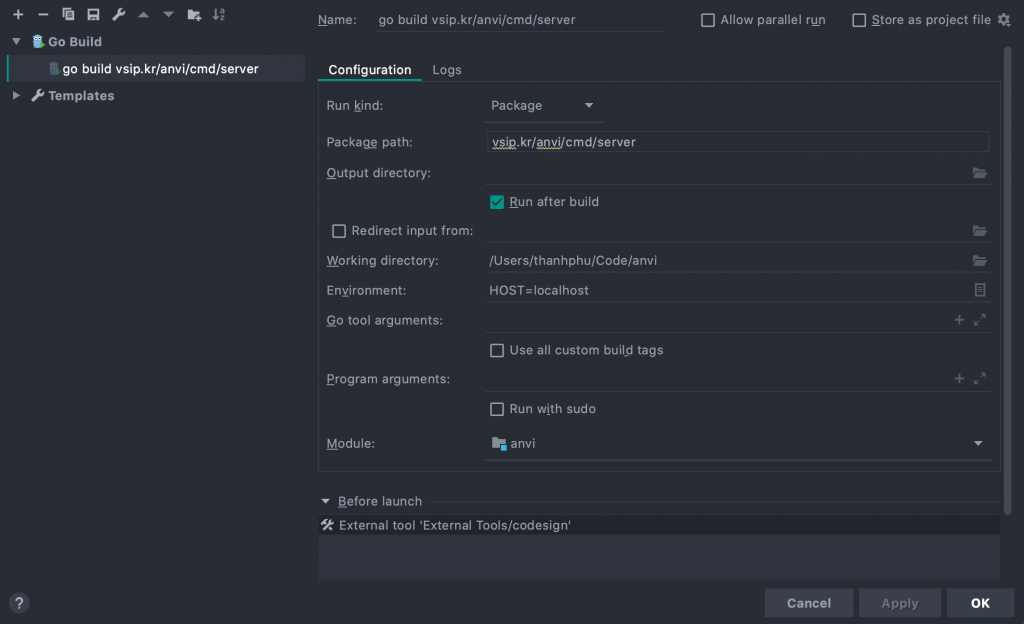Click the Package path input field
The width and height of the screenshot is (1024, 624).
click(737, 142)
